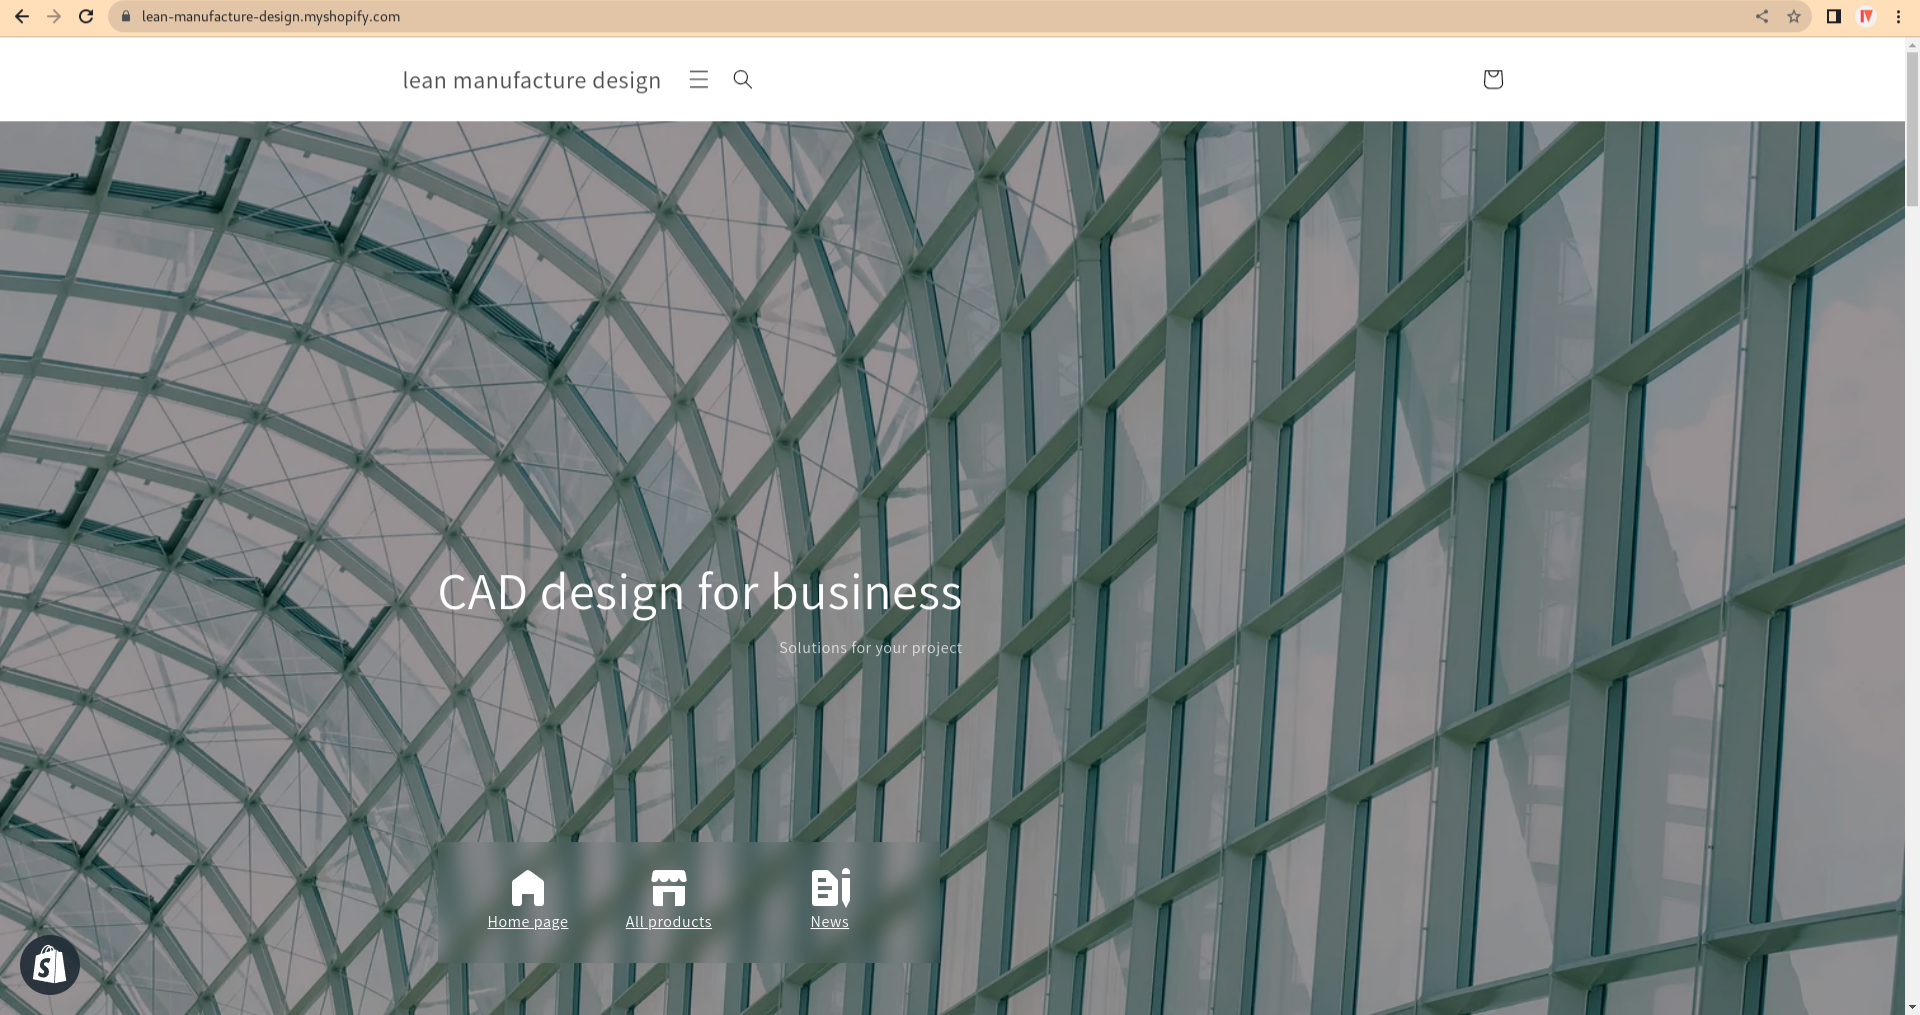This screenshot has width=1920, height=1015.
Task: Open the All products link
Action: coord(668,921)
